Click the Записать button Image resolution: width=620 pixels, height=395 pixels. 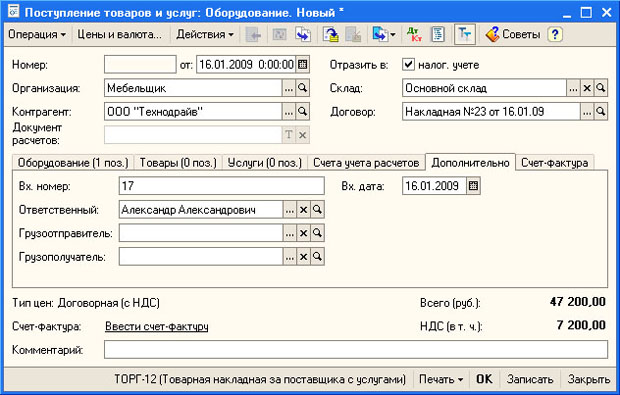click(530, 379)
